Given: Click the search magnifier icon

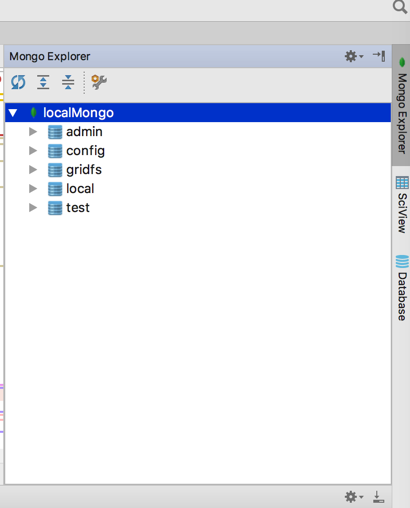Looking at the screenshot, I should point(399,7).
